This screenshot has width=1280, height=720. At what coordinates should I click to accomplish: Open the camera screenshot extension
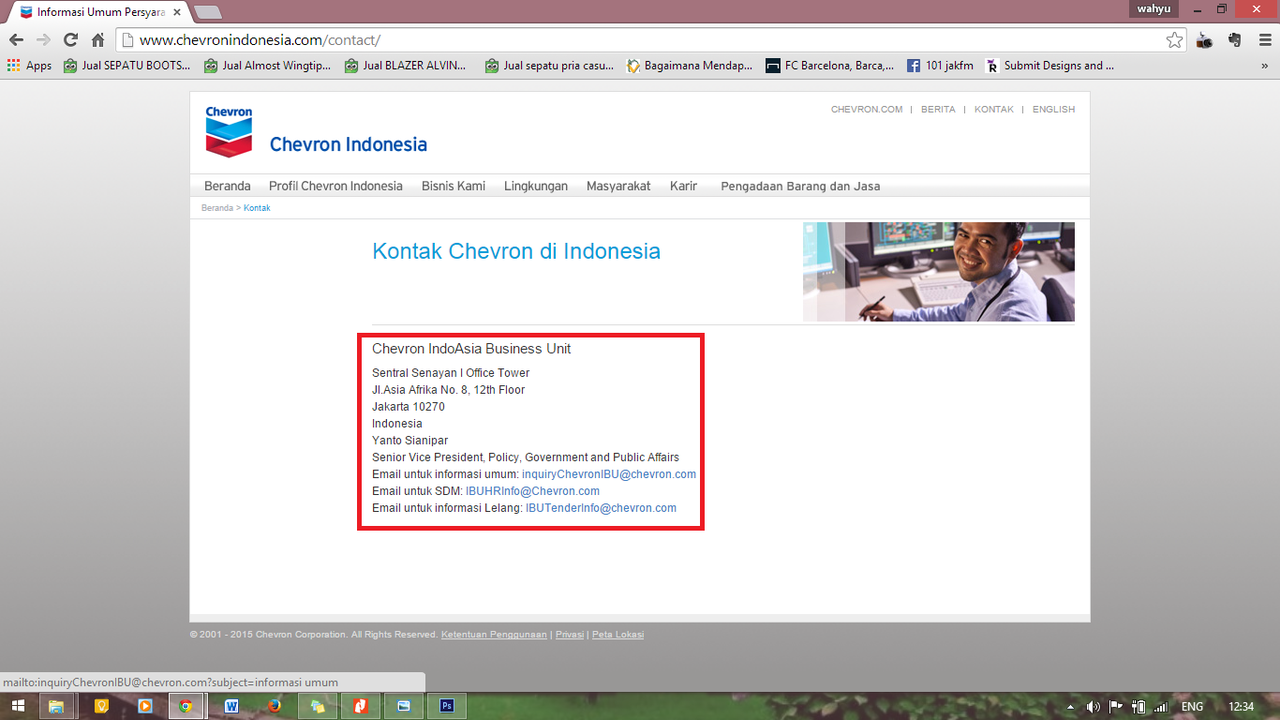click(1205, 40)
